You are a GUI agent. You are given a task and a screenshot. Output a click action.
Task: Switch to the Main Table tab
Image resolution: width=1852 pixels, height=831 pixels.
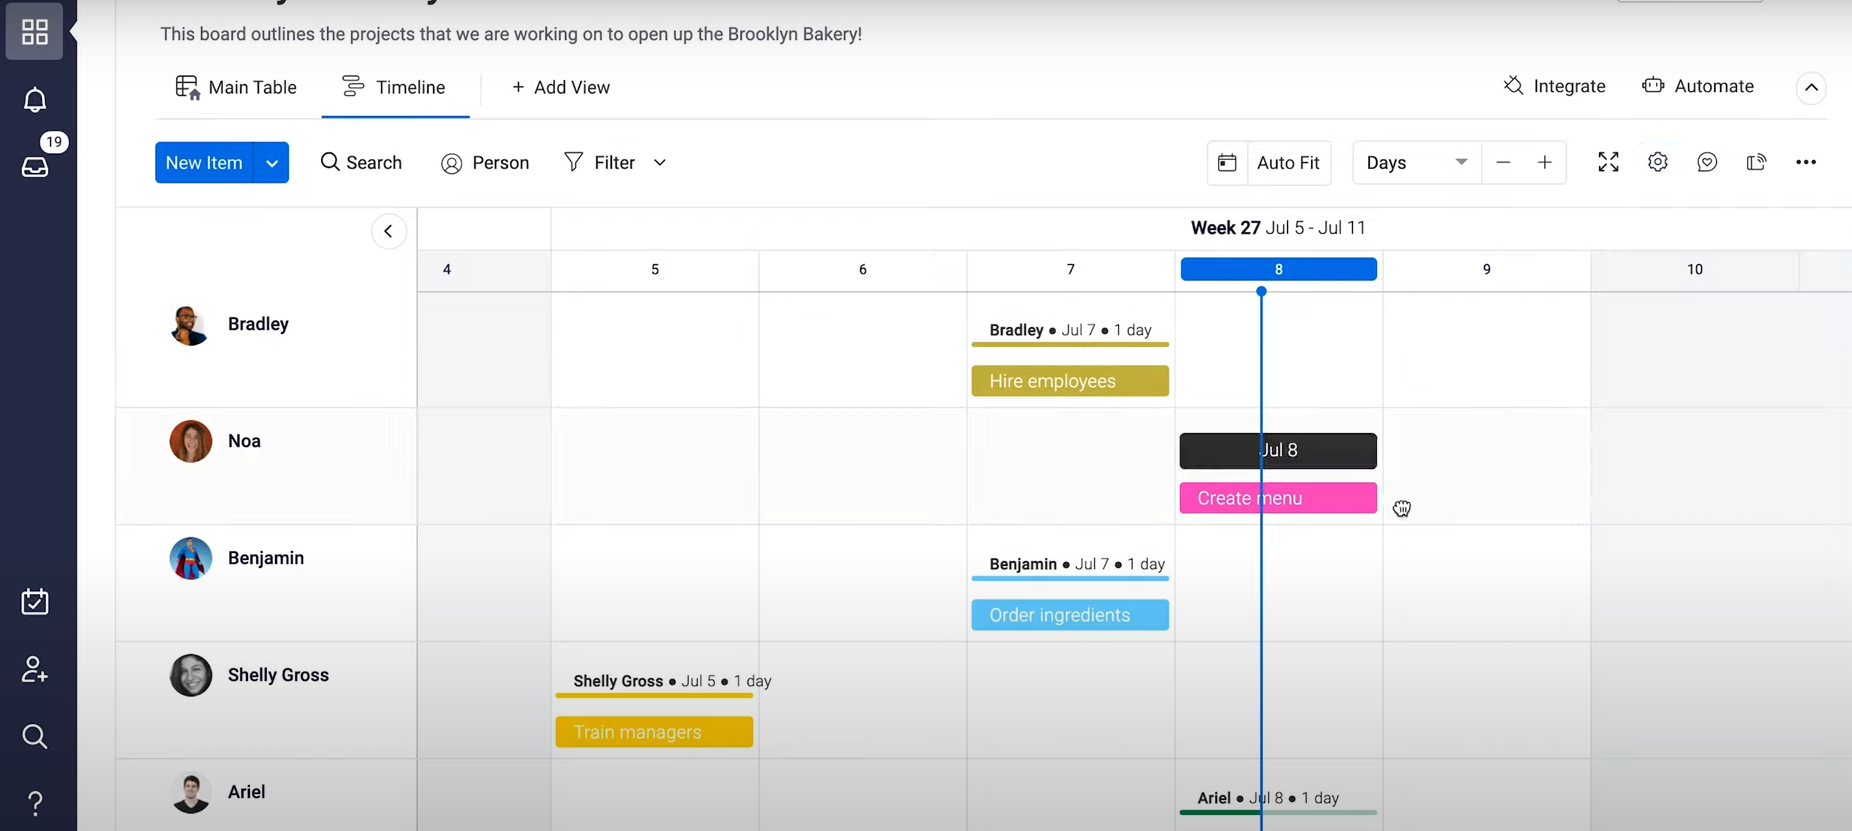tap(236, 88)
